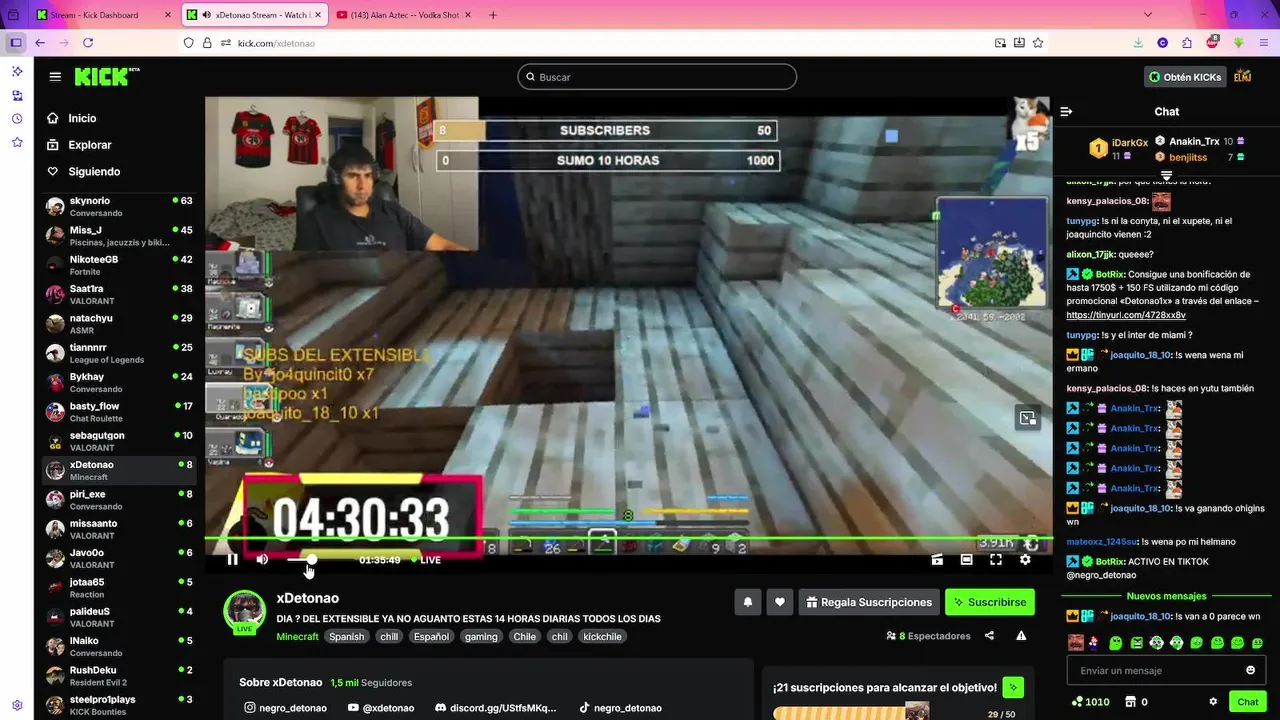Viewport: 1280px width, 720px height.
Task: Enable notifications bell for xDetonao
Action: 747,602
